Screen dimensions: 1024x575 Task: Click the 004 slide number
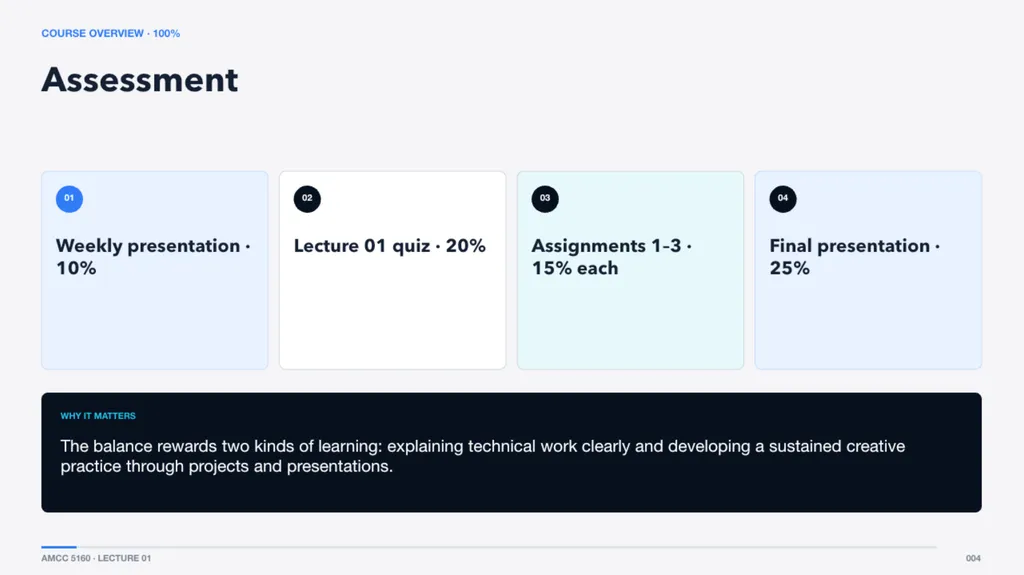(973, 558)
